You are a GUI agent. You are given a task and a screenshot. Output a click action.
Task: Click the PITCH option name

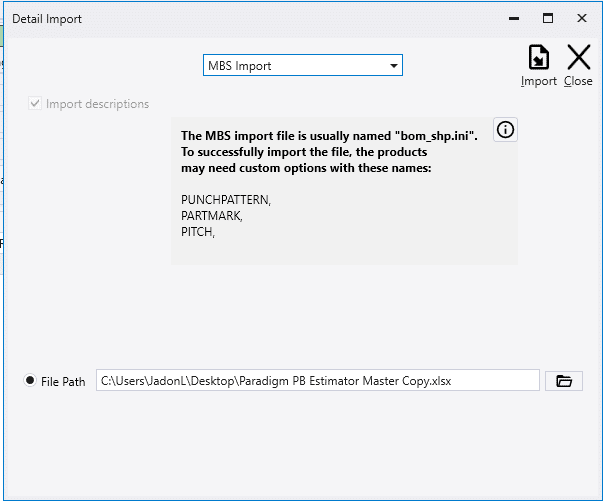[x=198, y=232]
